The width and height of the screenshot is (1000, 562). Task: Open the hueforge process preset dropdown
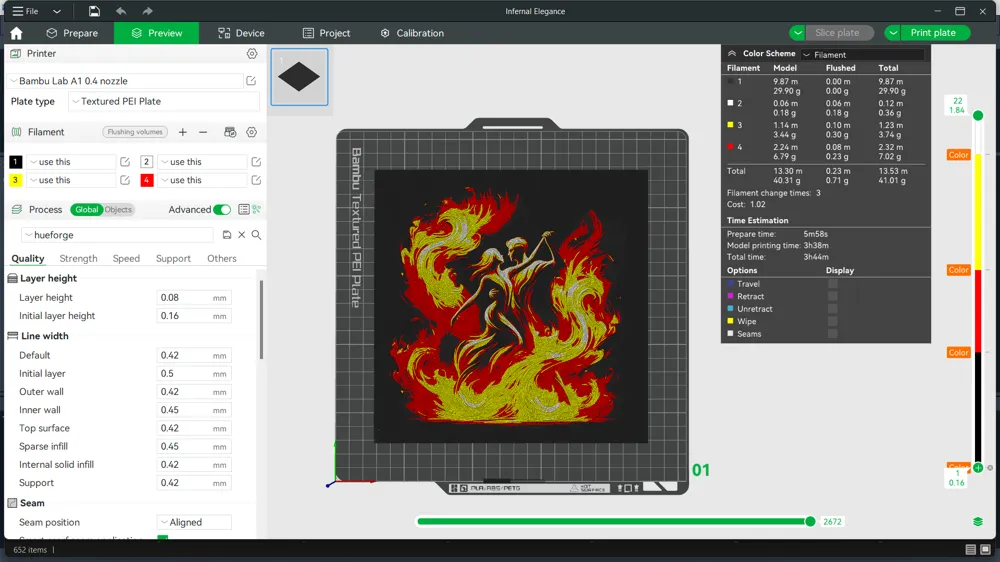click(x=118, y=235)
